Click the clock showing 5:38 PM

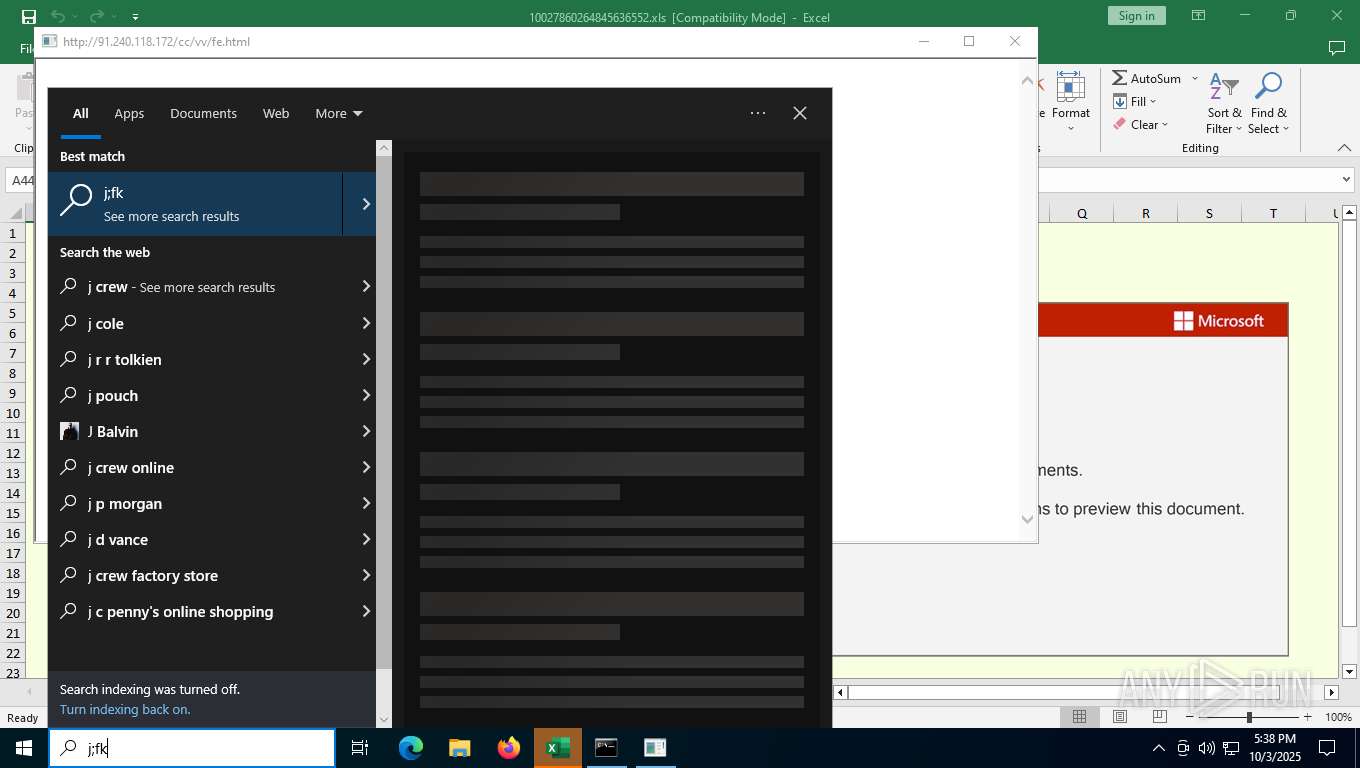click(x=1274, y=739)
